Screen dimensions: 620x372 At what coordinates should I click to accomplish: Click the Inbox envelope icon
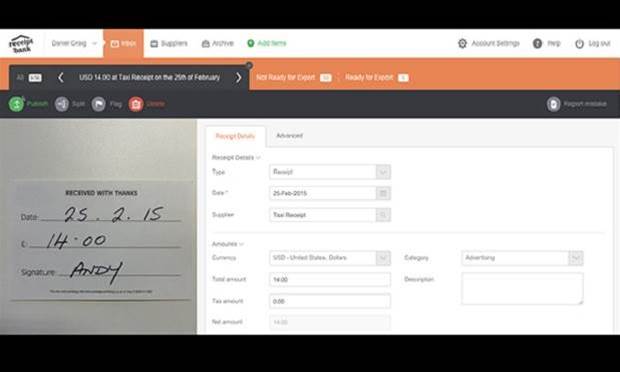tap(115, 43)
